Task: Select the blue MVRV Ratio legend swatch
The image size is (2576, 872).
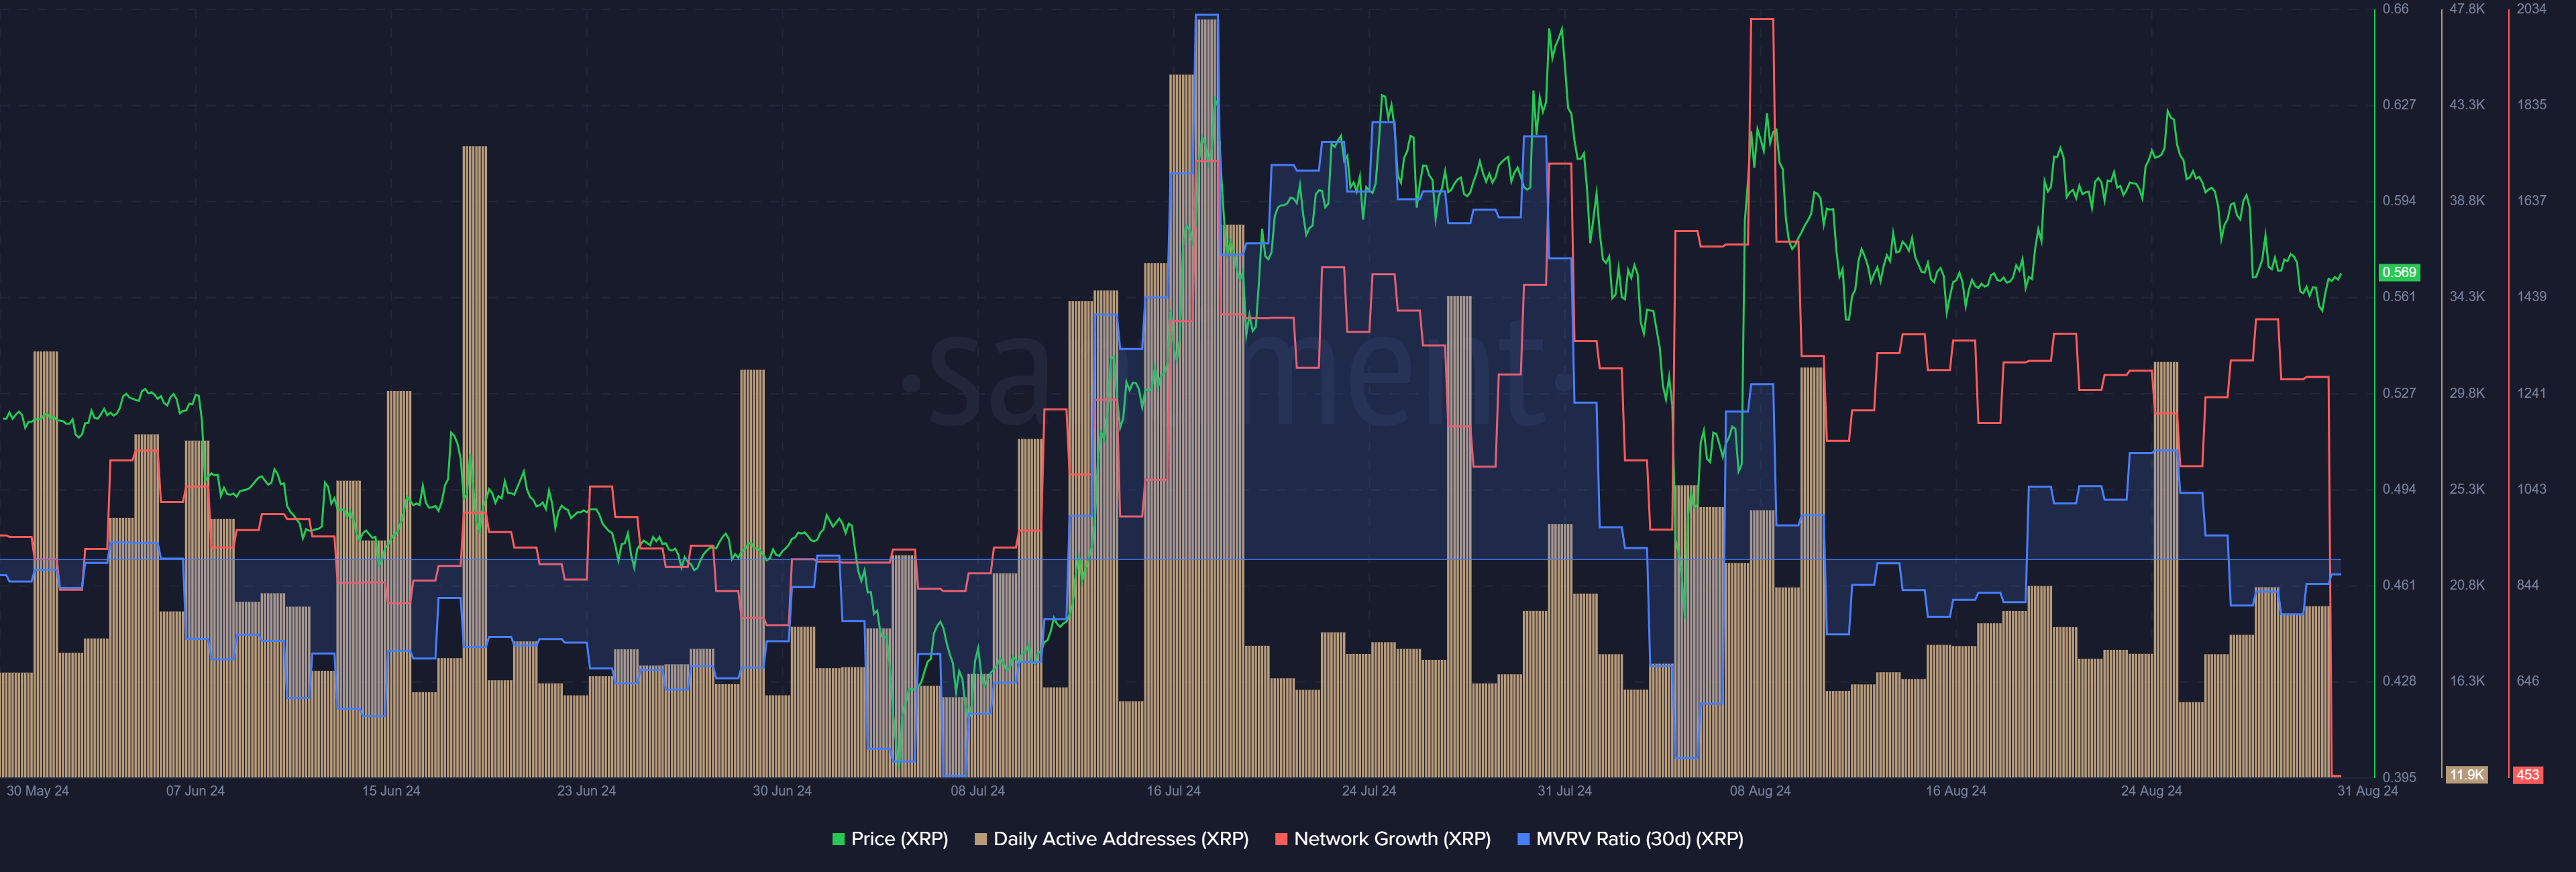Action: point(1523,839)
